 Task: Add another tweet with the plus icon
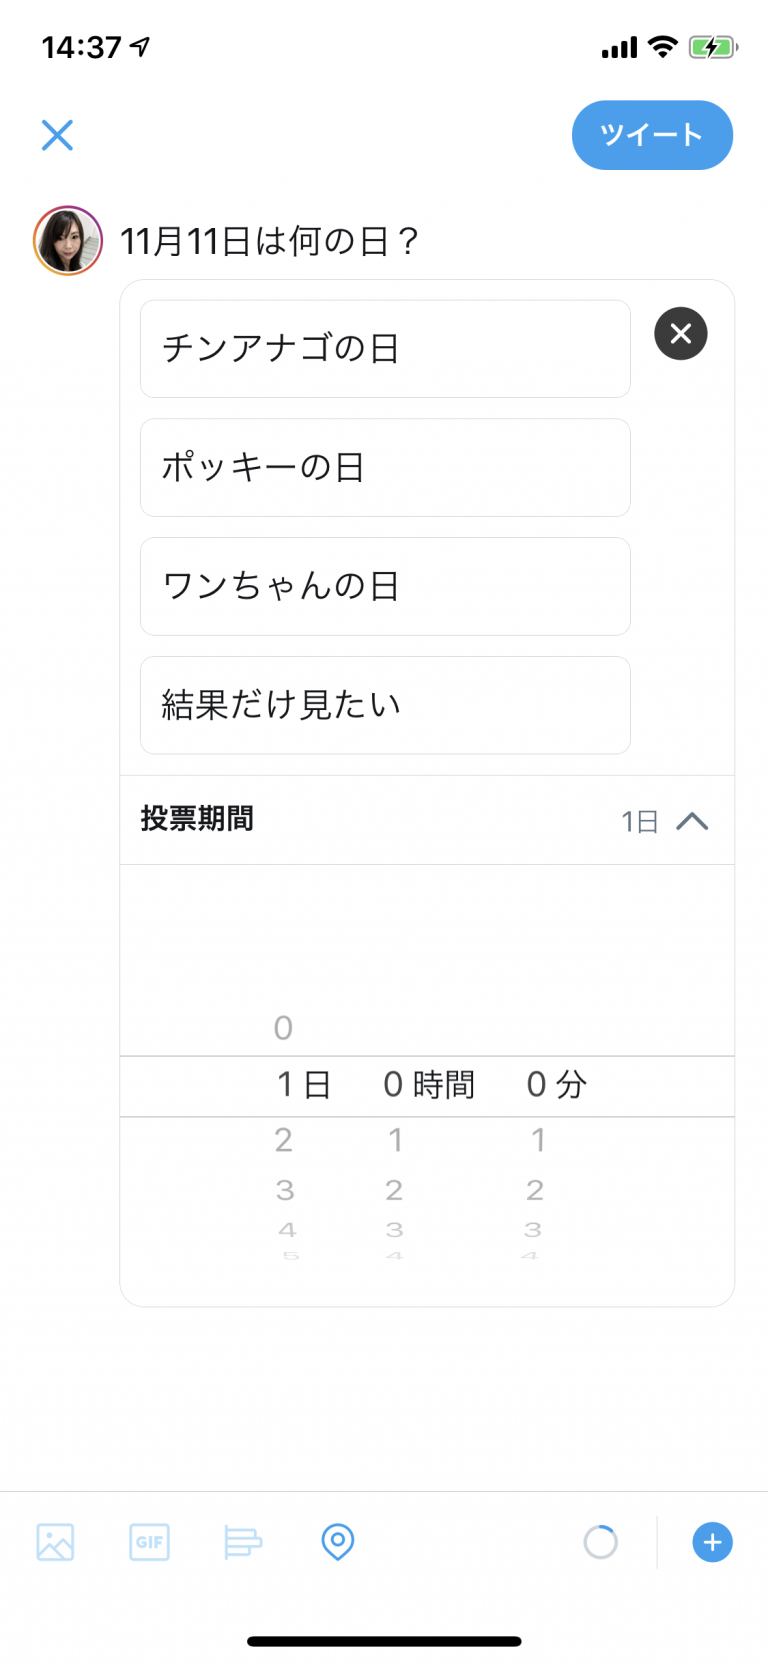(712, 1542)
